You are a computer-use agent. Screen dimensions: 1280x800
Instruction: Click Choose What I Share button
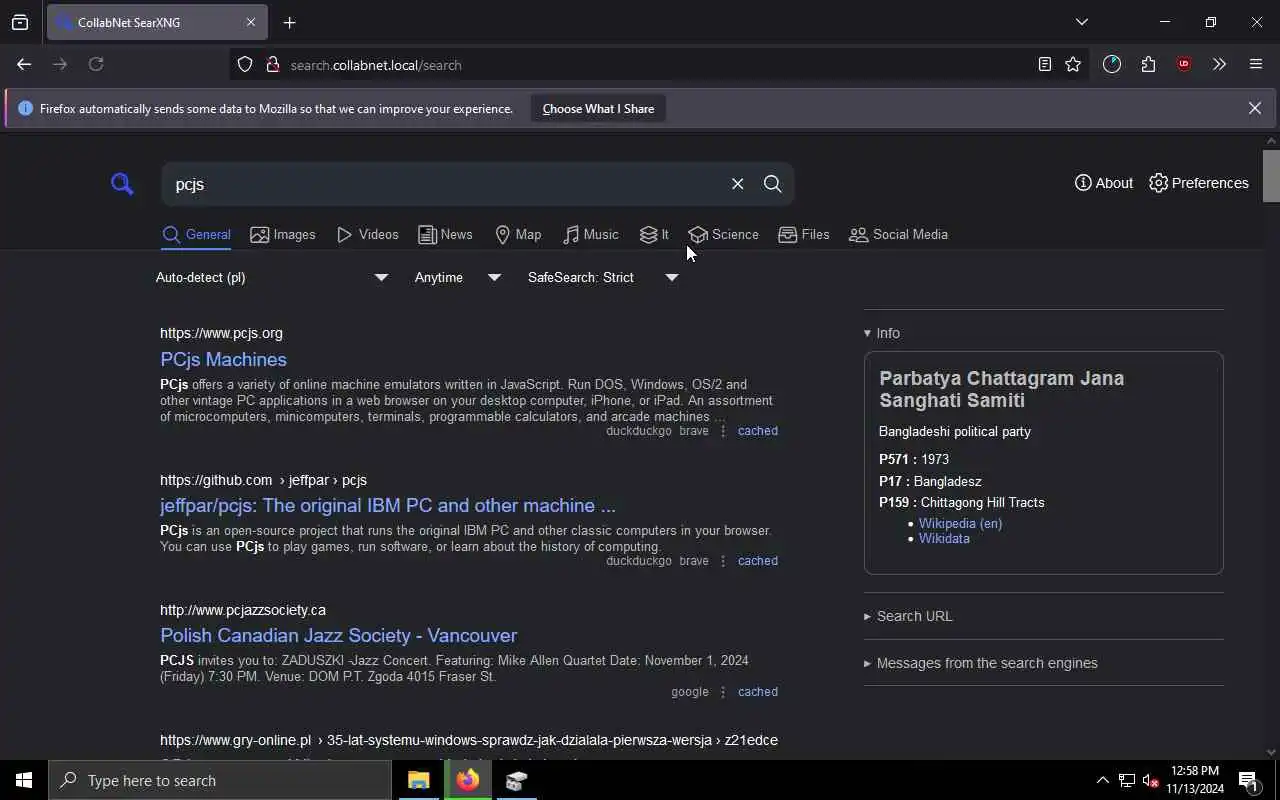point(598,108)
